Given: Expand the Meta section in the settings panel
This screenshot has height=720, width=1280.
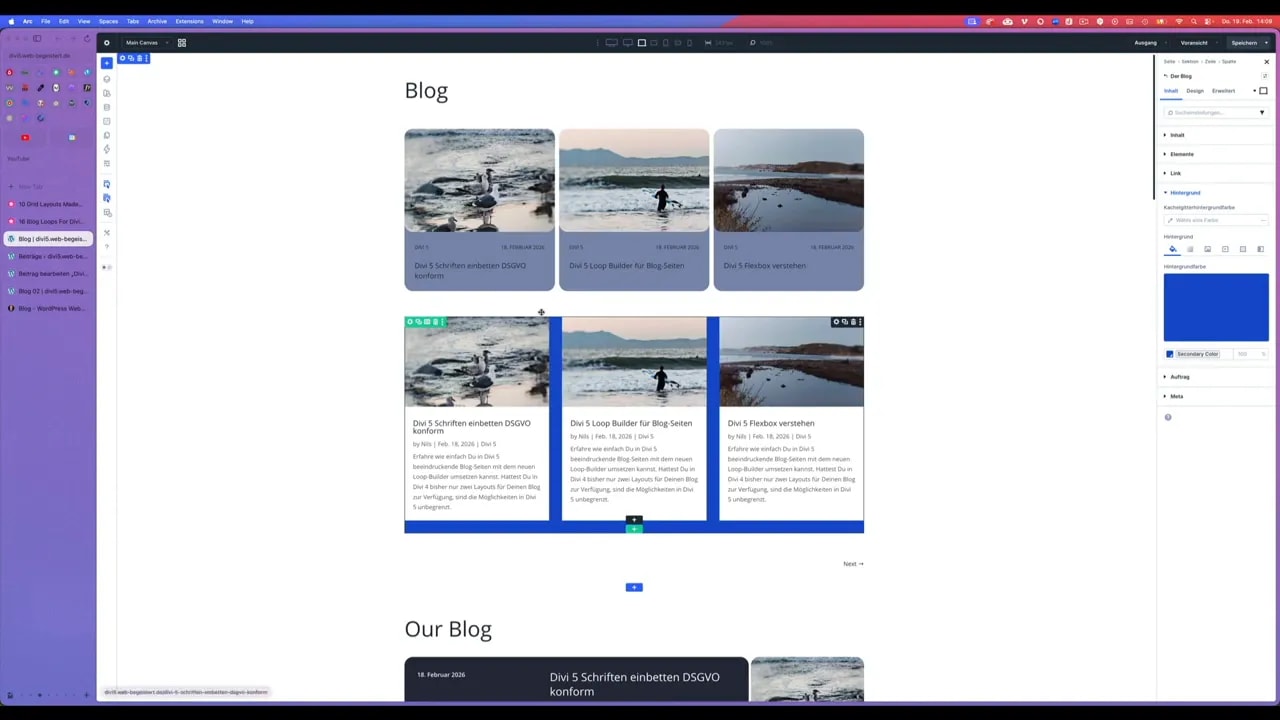Looking at the screenshot, I should (1177, 396).
